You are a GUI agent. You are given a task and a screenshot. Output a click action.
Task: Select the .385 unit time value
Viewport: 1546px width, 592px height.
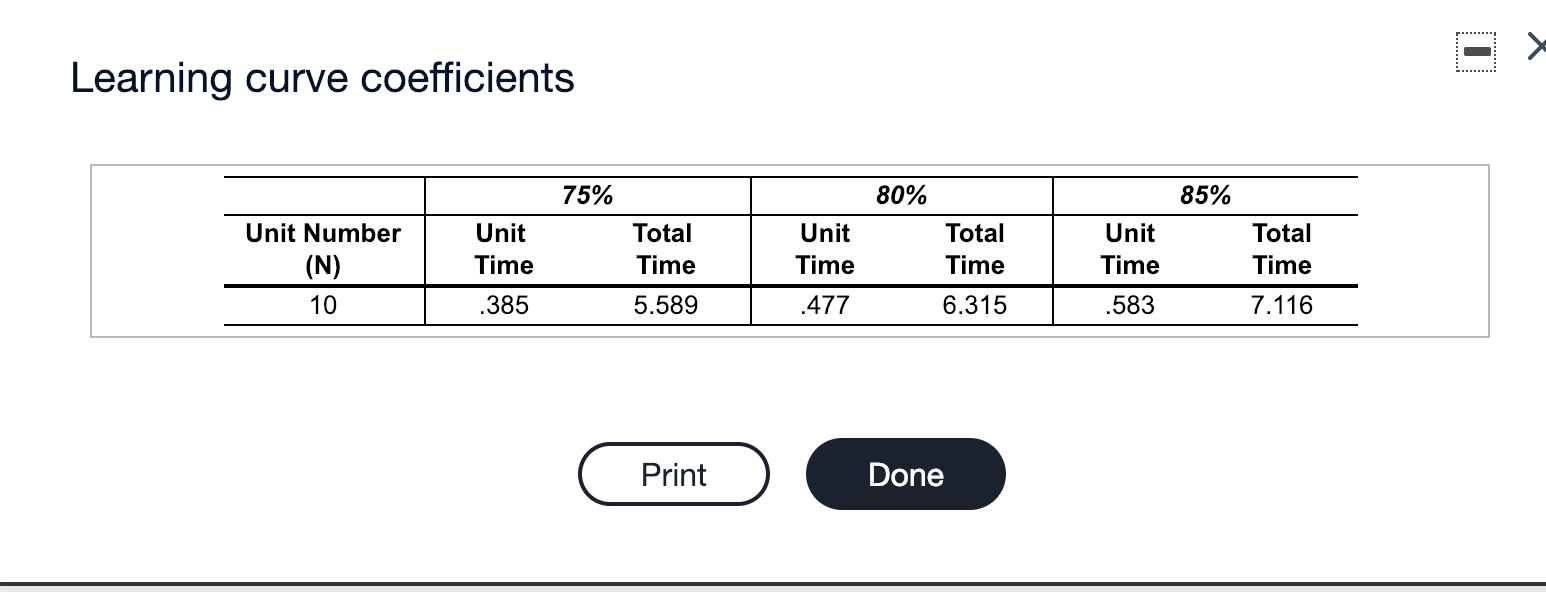tap(503, 305)
